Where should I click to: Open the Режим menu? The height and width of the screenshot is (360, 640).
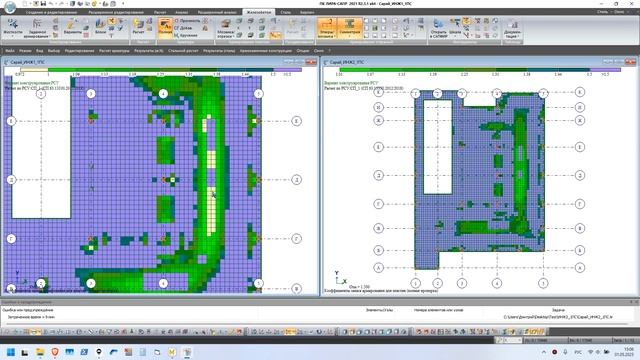[25, 51]
